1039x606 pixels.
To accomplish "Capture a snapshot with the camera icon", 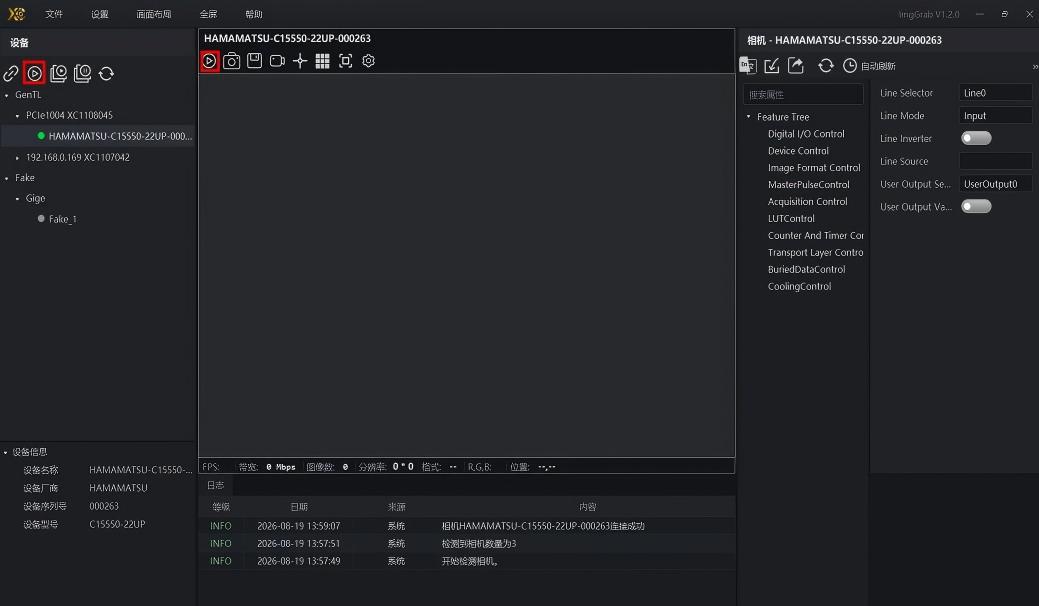I will pyautogui.click(x=231, y=61).
